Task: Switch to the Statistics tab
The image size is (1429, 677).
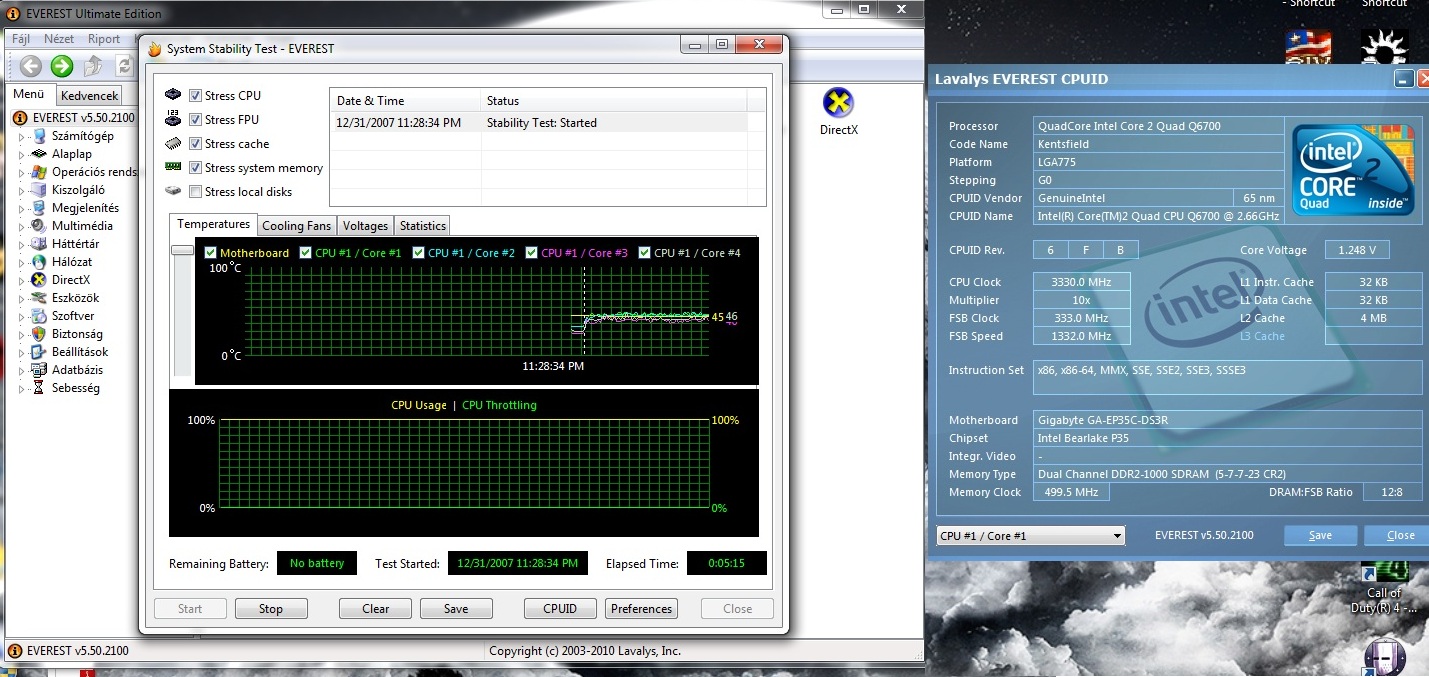Action: tap(423, 226)
